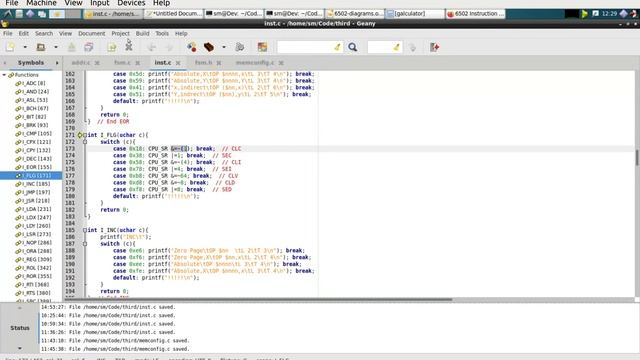Navigate back with the toolbar arrow

pyautogui.click(x=151, y=47)
